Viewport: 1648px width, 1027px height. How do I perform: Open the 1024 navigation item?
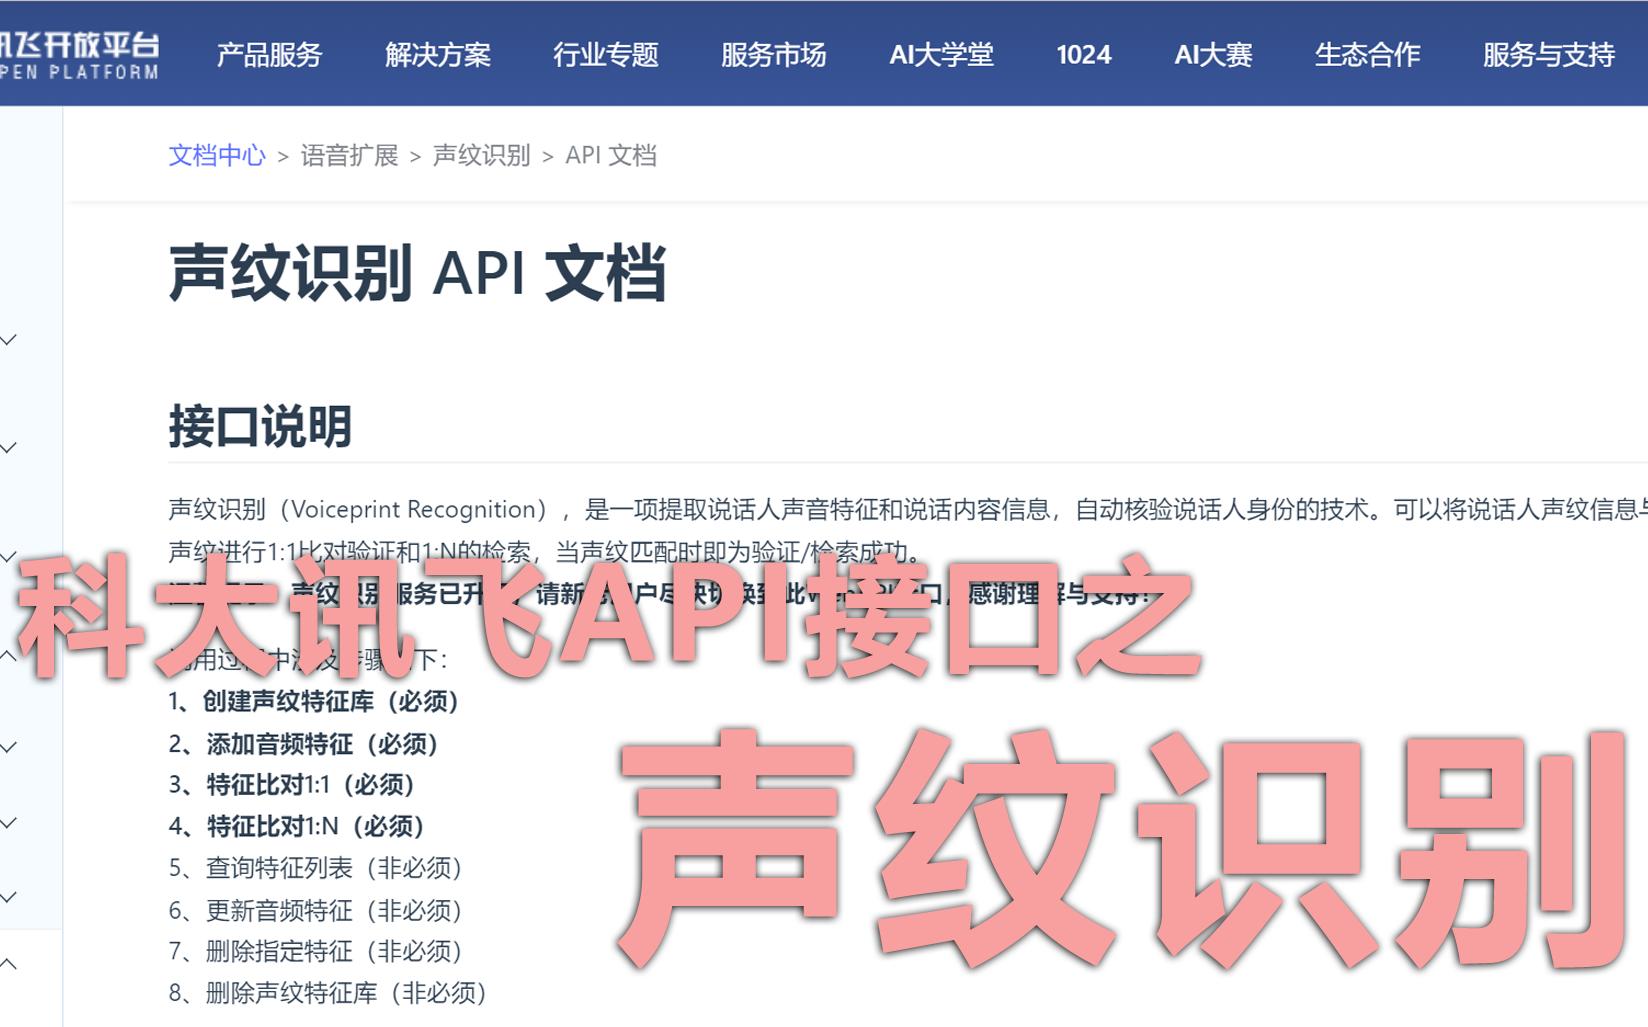(x=1083, y=54)
